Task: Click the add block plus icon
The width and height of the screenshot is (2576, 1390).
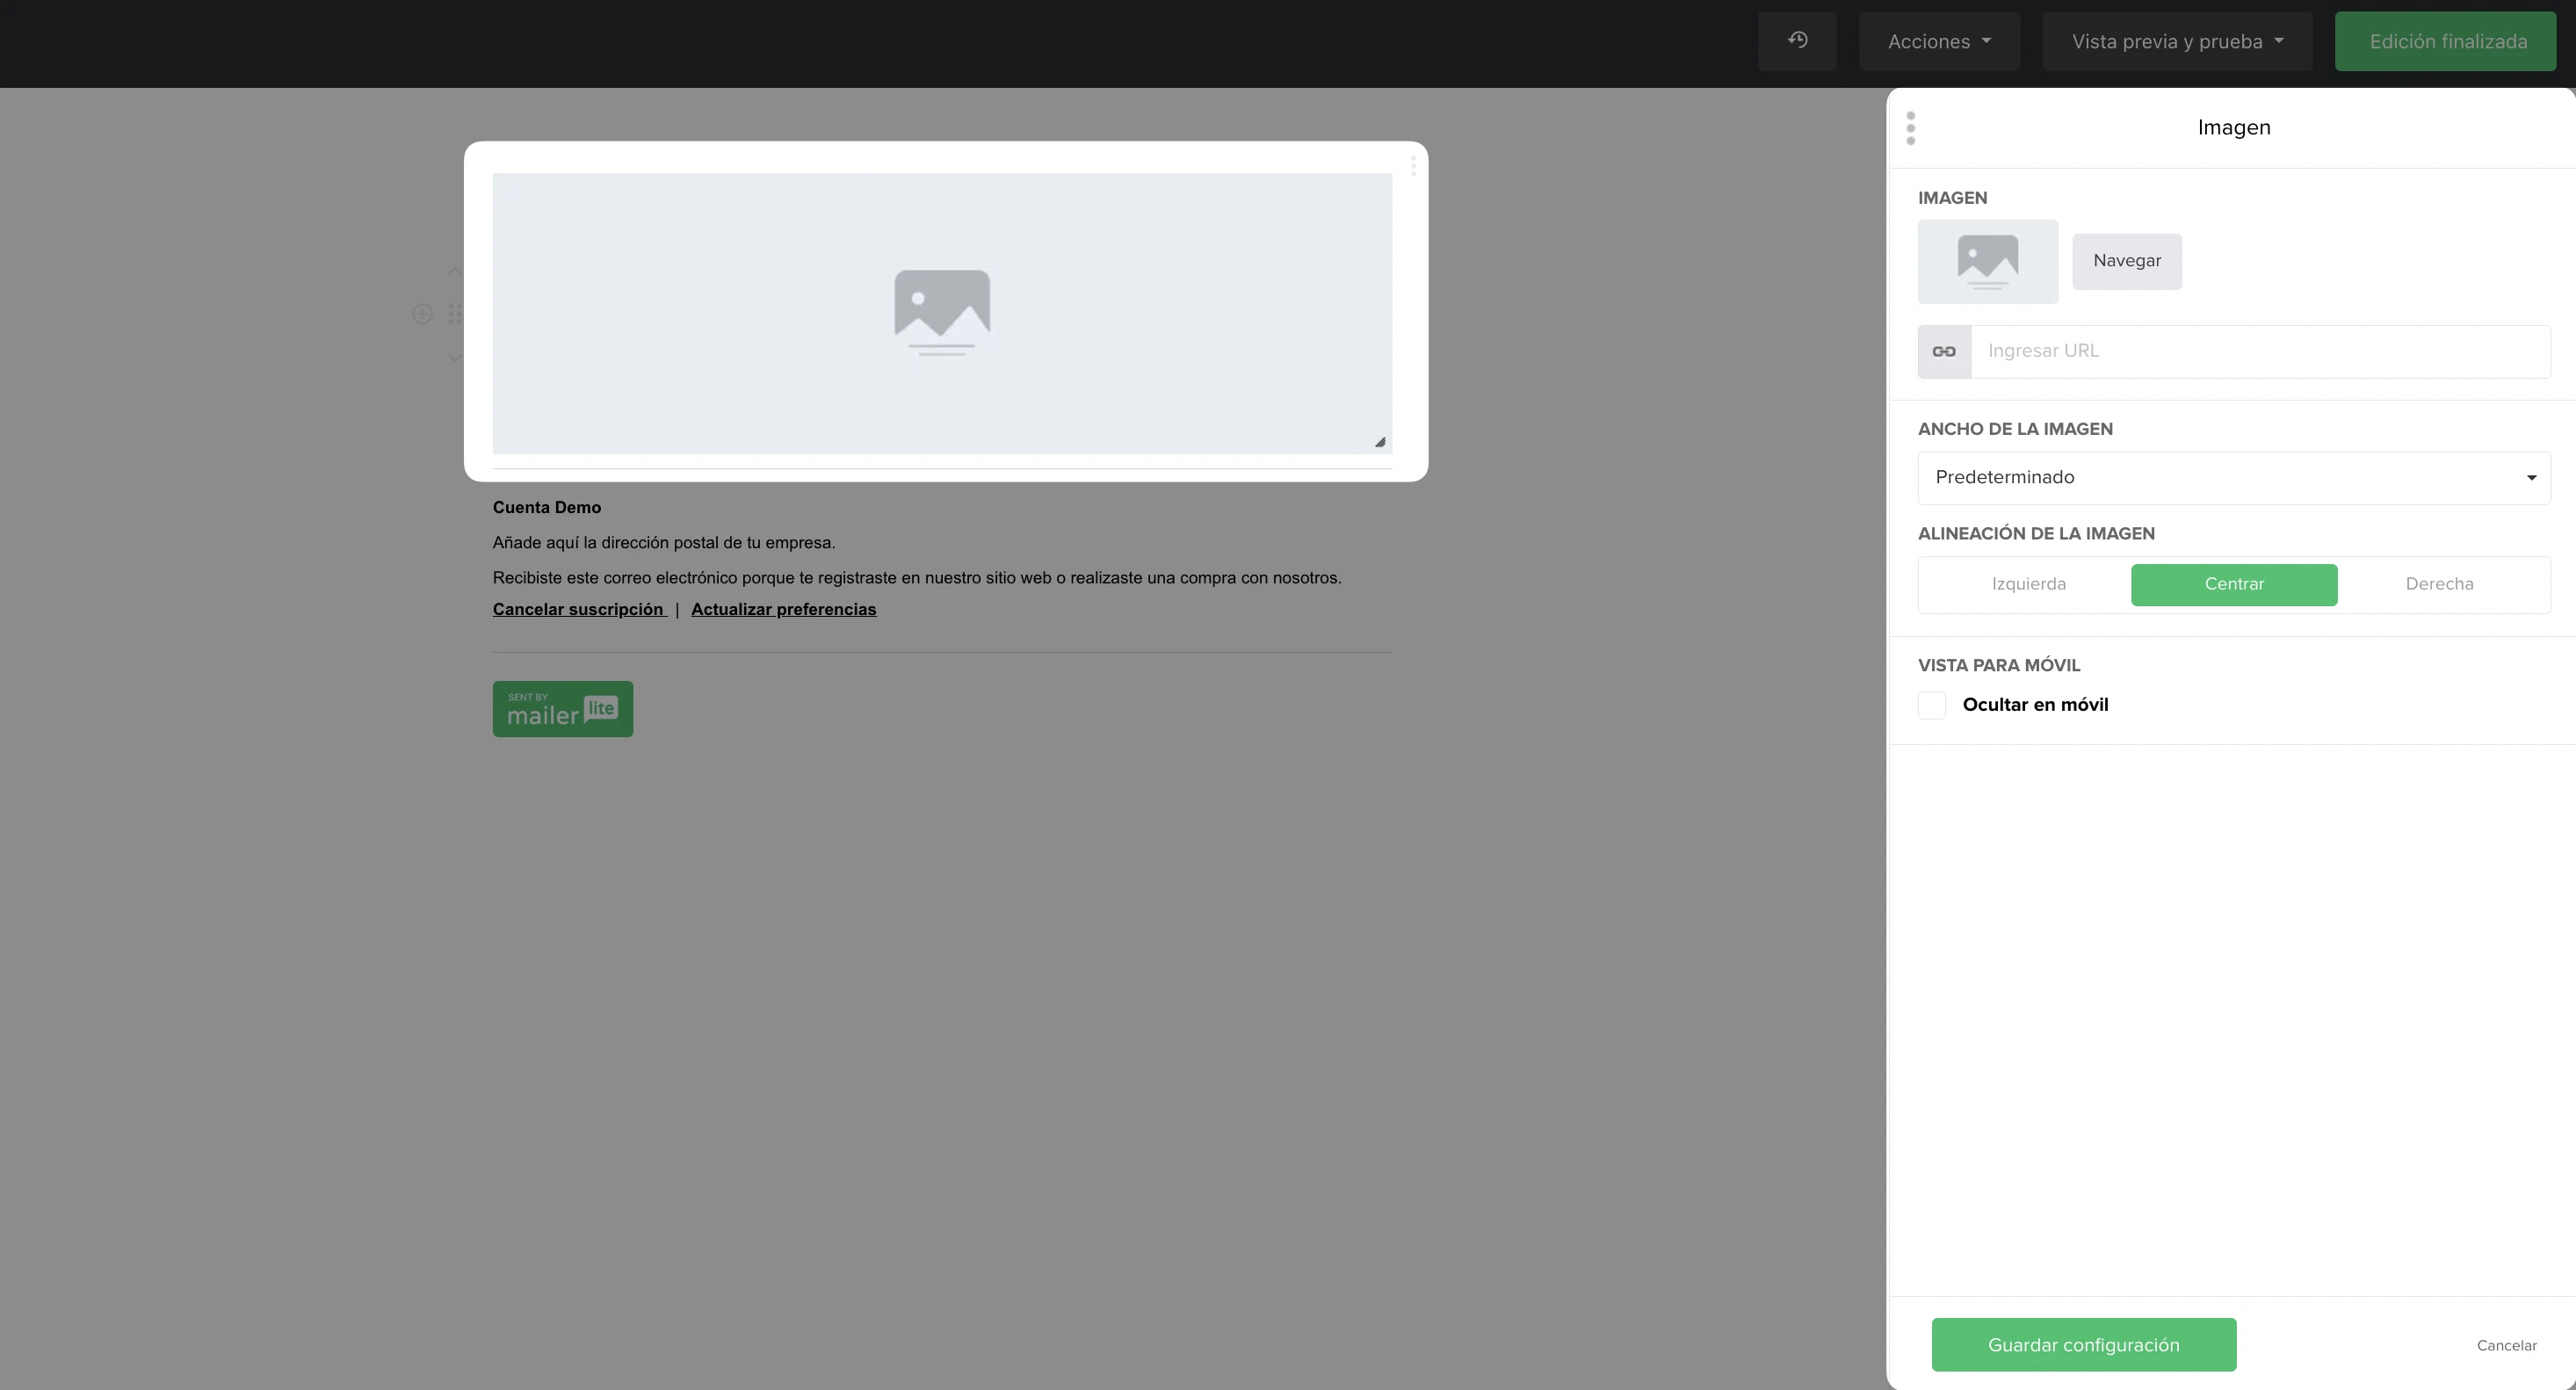Action: pos(422,314)
